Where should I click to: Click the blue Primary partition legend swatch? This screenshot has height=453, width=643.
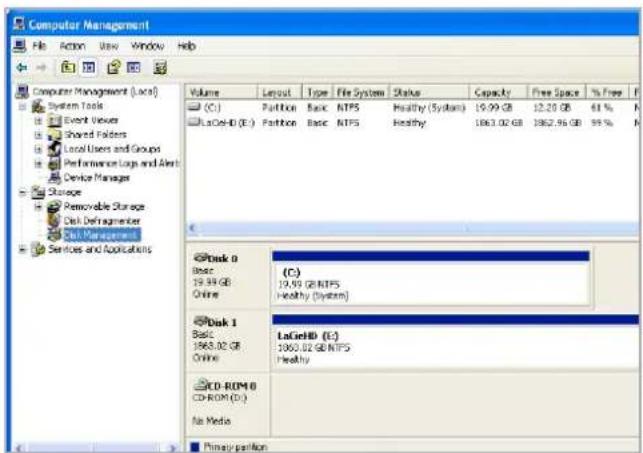click(195, 446)
